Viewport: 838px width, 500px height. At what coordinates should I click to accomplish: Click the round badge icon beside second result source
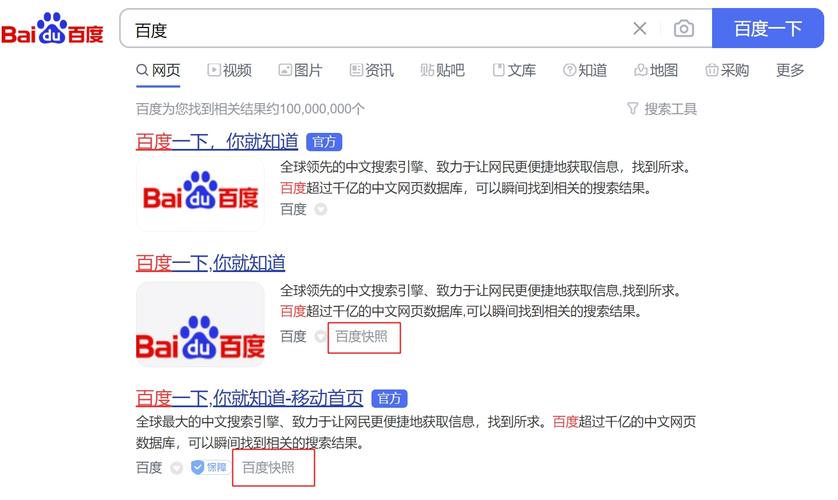click(320, 337)
